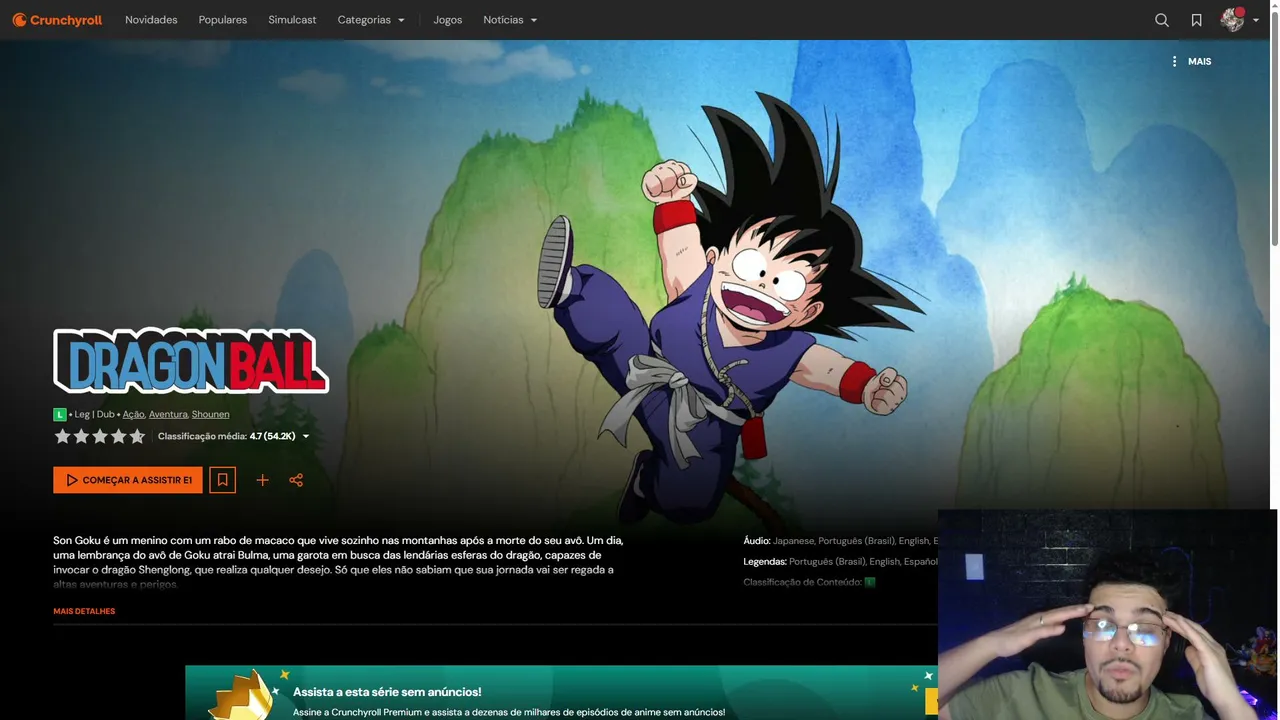Rate the series one star
Screen dimensions: 1280x720
coord(62,436)
